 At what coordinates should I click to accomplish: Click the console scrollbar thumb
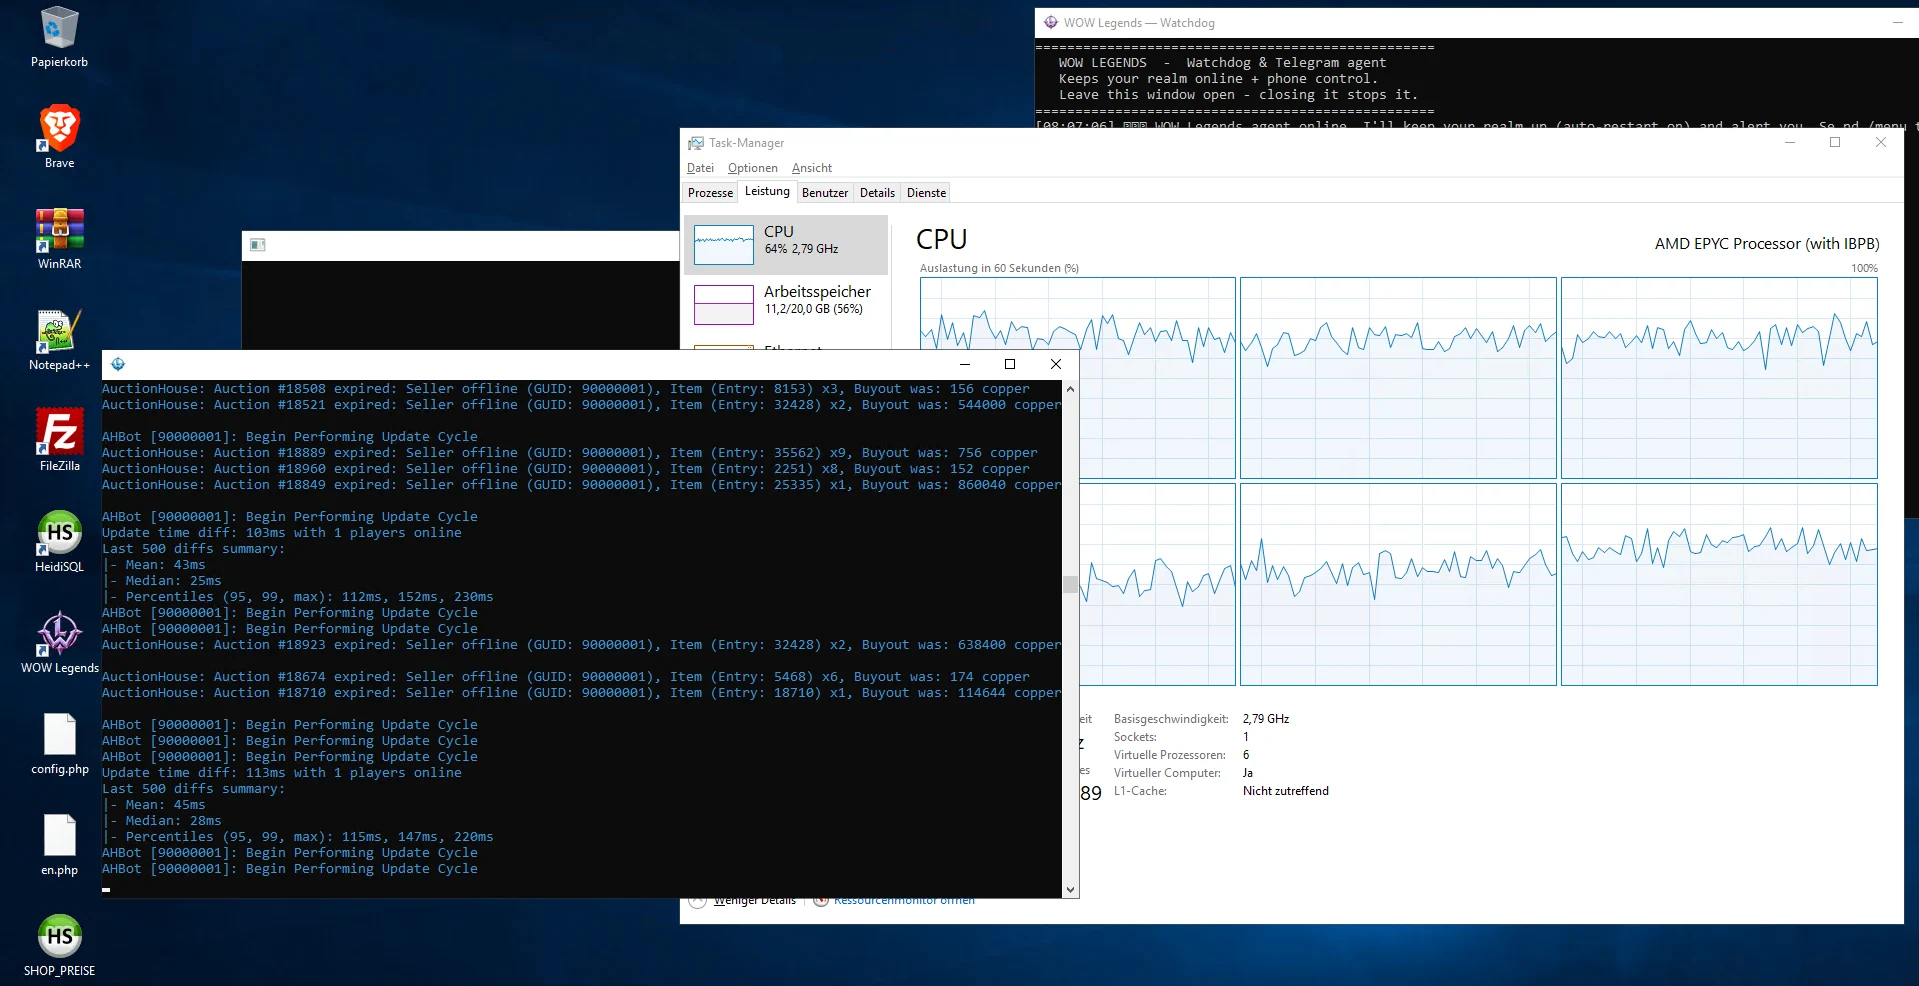point(1070,584)
